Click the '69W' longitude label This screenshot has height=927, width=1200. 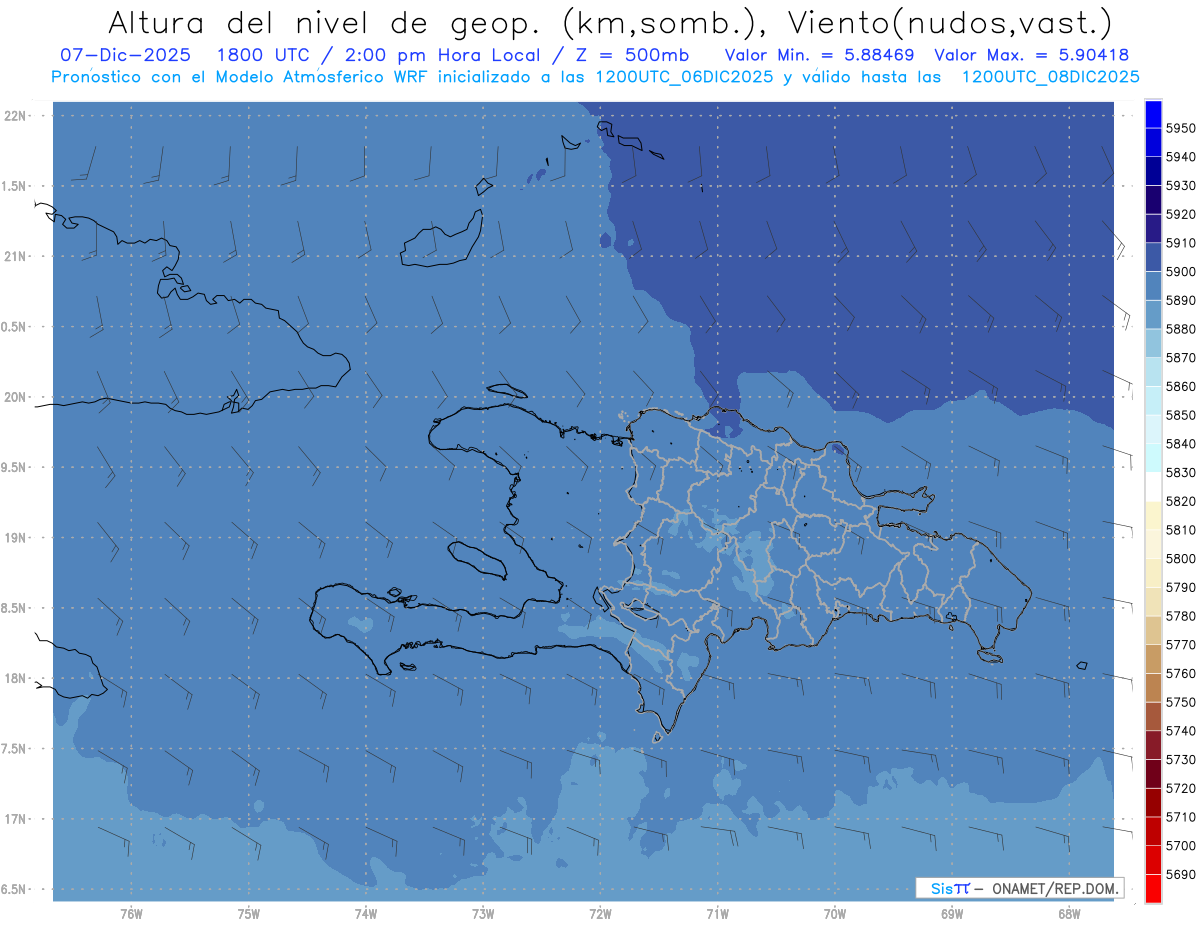coord(952,914)
